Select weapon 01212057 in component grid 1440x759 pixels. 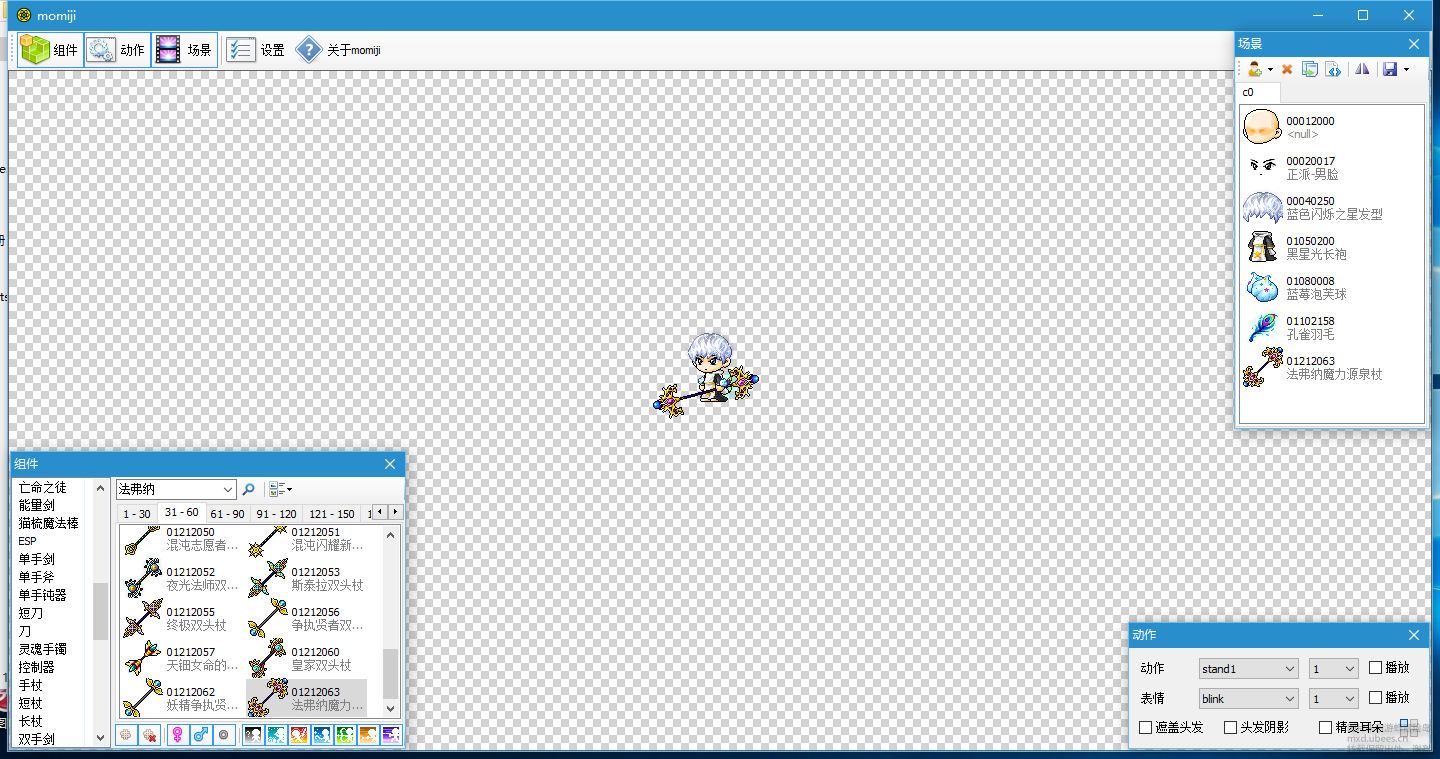coord(182,658)
